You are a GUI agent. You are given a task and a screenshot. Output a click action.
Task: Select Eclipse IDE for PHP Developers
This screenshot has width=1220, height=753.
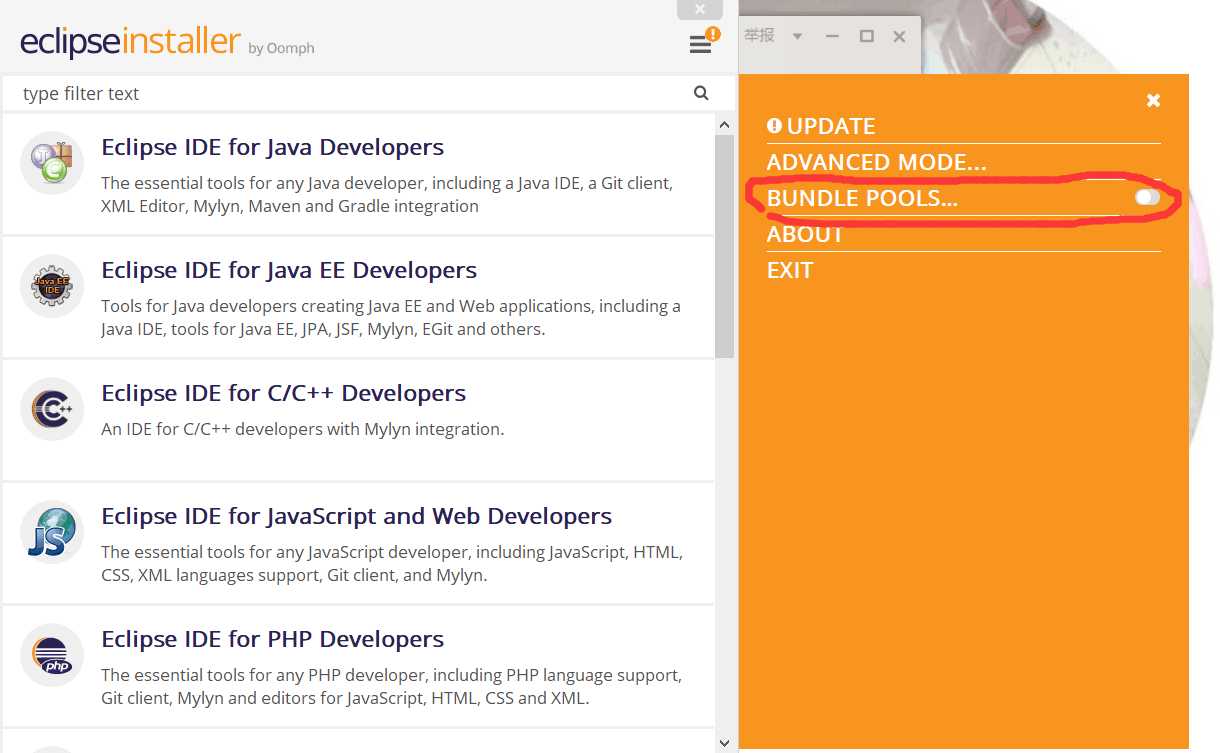(x=358, y=666)
